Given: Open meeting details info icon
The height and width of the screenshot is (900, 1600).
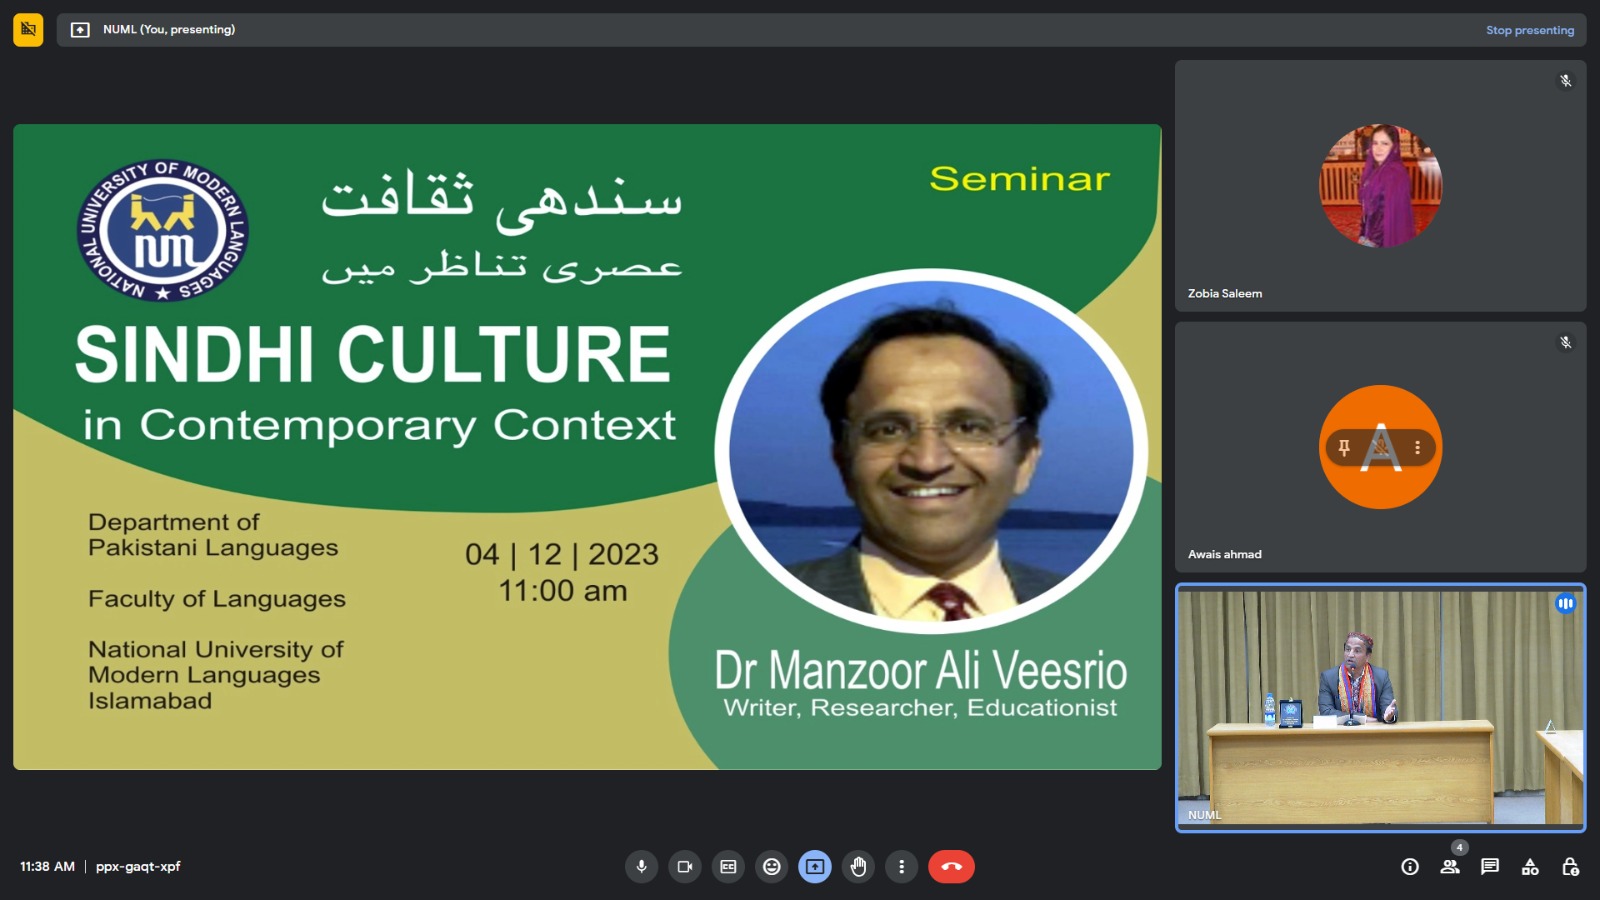Looking at the screenshot, I should [x=1410, y=867].
